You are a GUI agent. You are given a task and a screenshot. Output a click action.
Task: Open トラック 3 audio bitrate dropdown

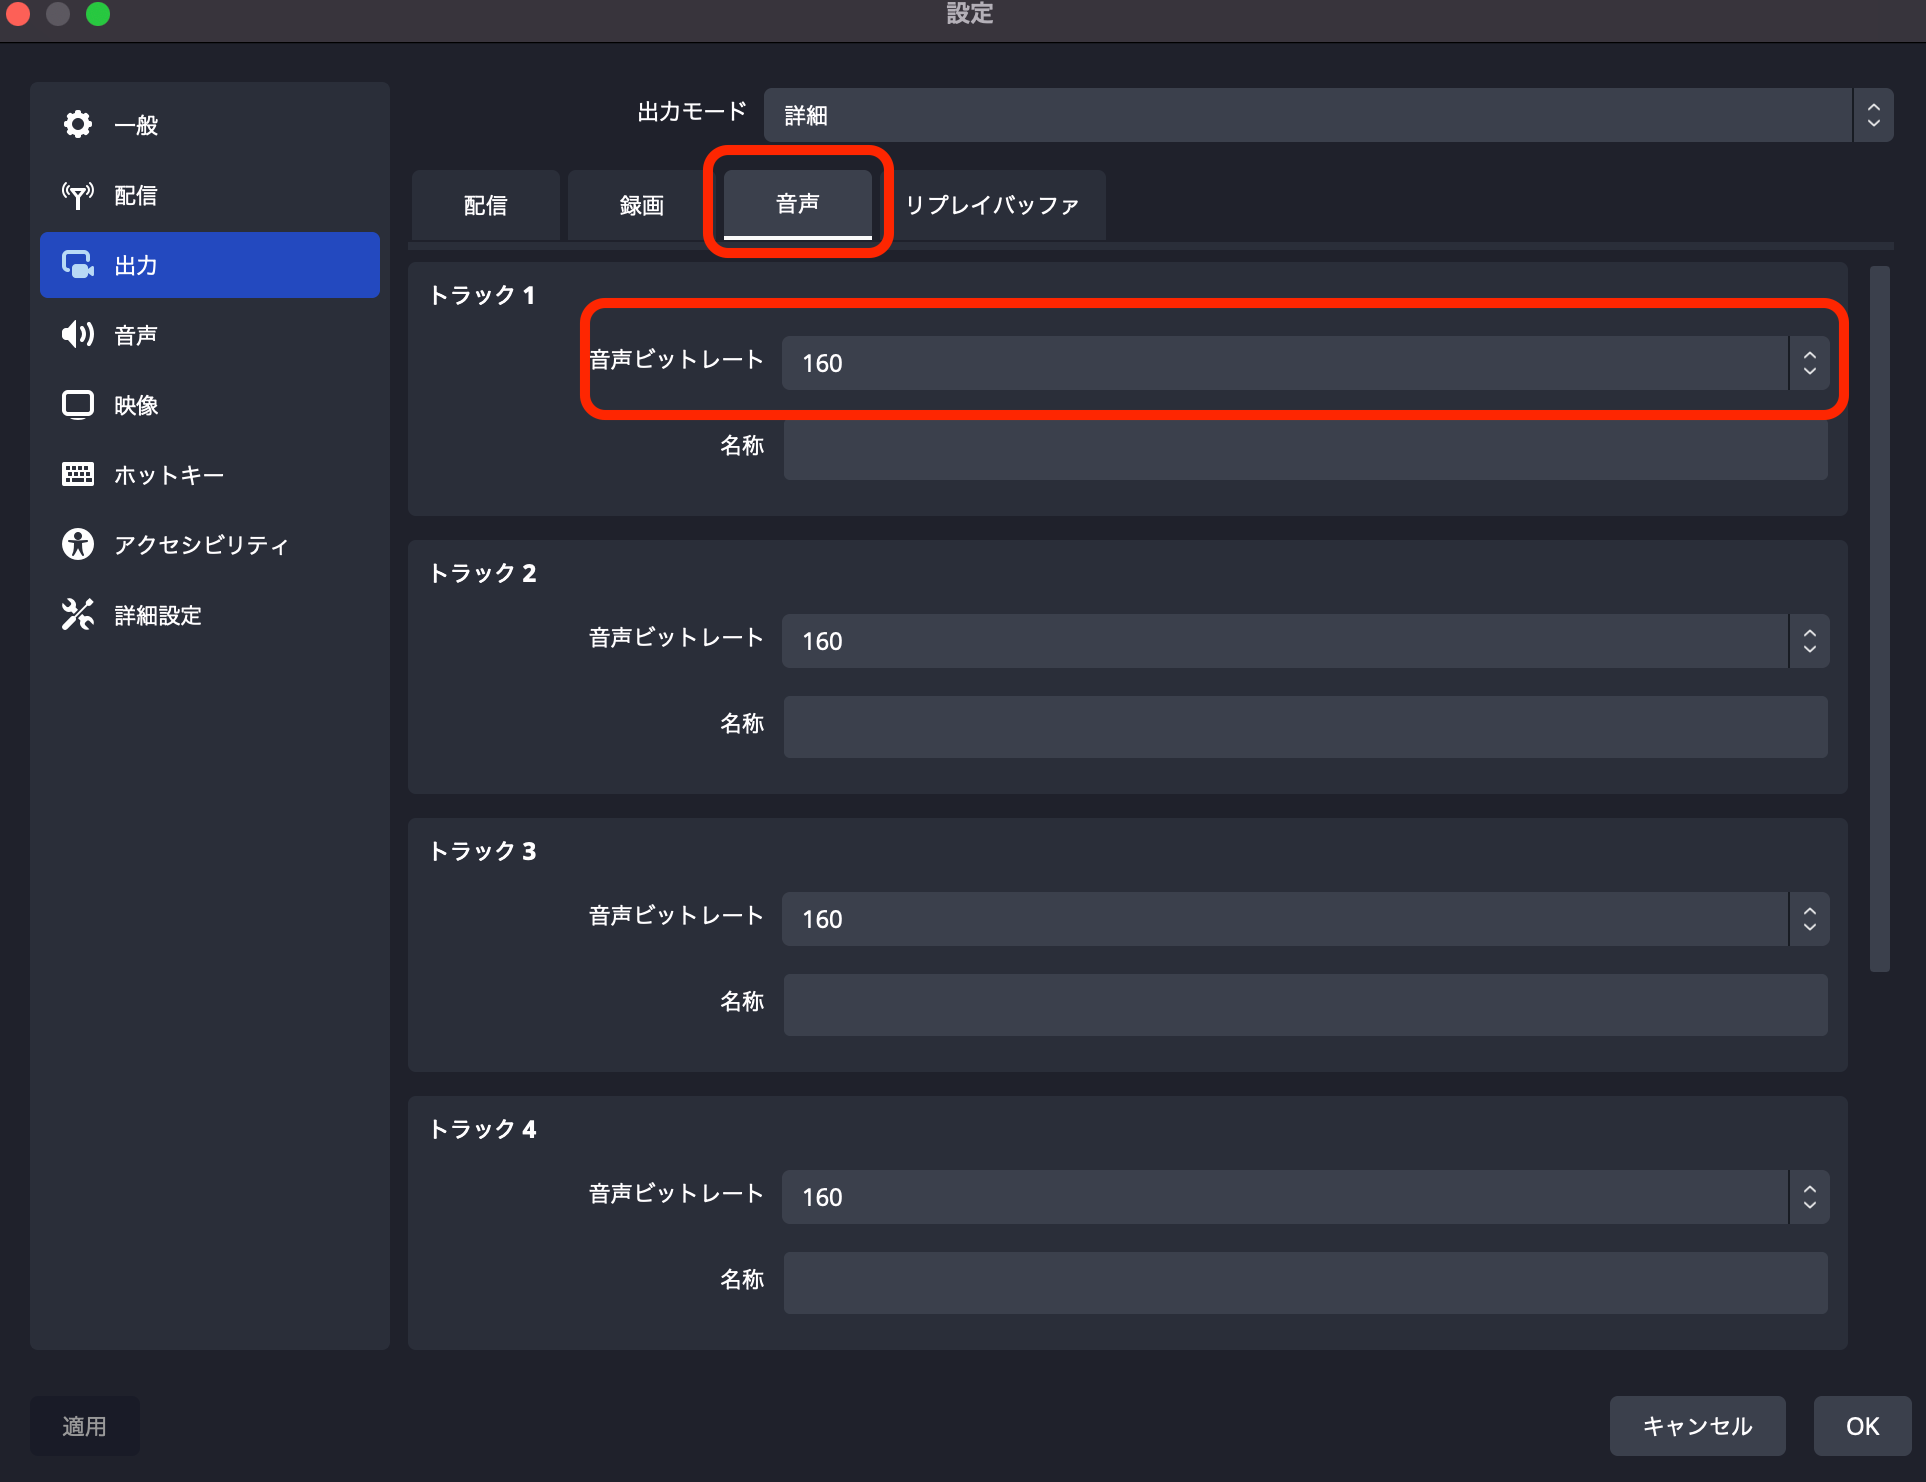point(1808,918)
